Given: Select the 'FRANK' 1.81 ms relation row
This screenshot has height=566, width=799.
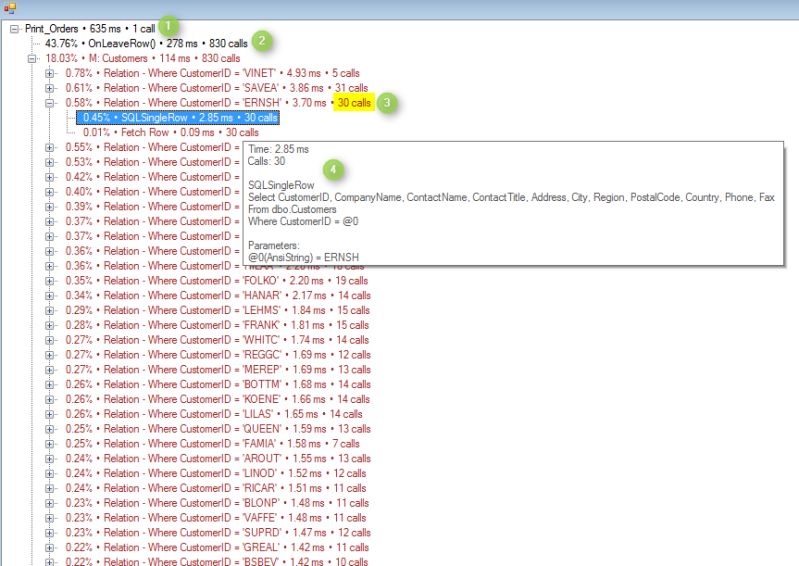Looking at the screenshot, I should point(217,325).
